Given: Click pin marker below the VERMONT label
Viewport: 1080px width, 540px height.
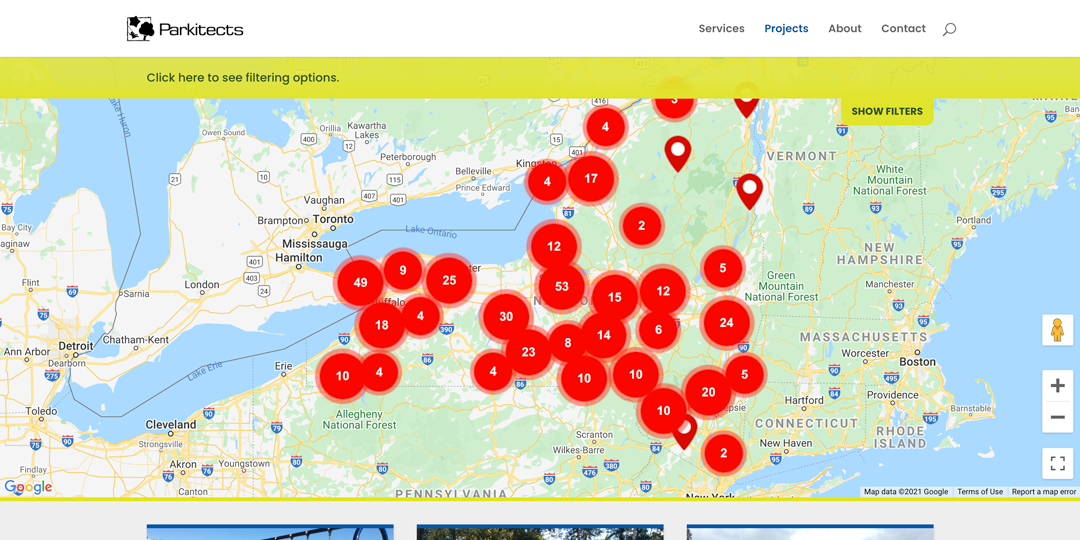Looking at the screenshot, I should (x=749, y=191).
